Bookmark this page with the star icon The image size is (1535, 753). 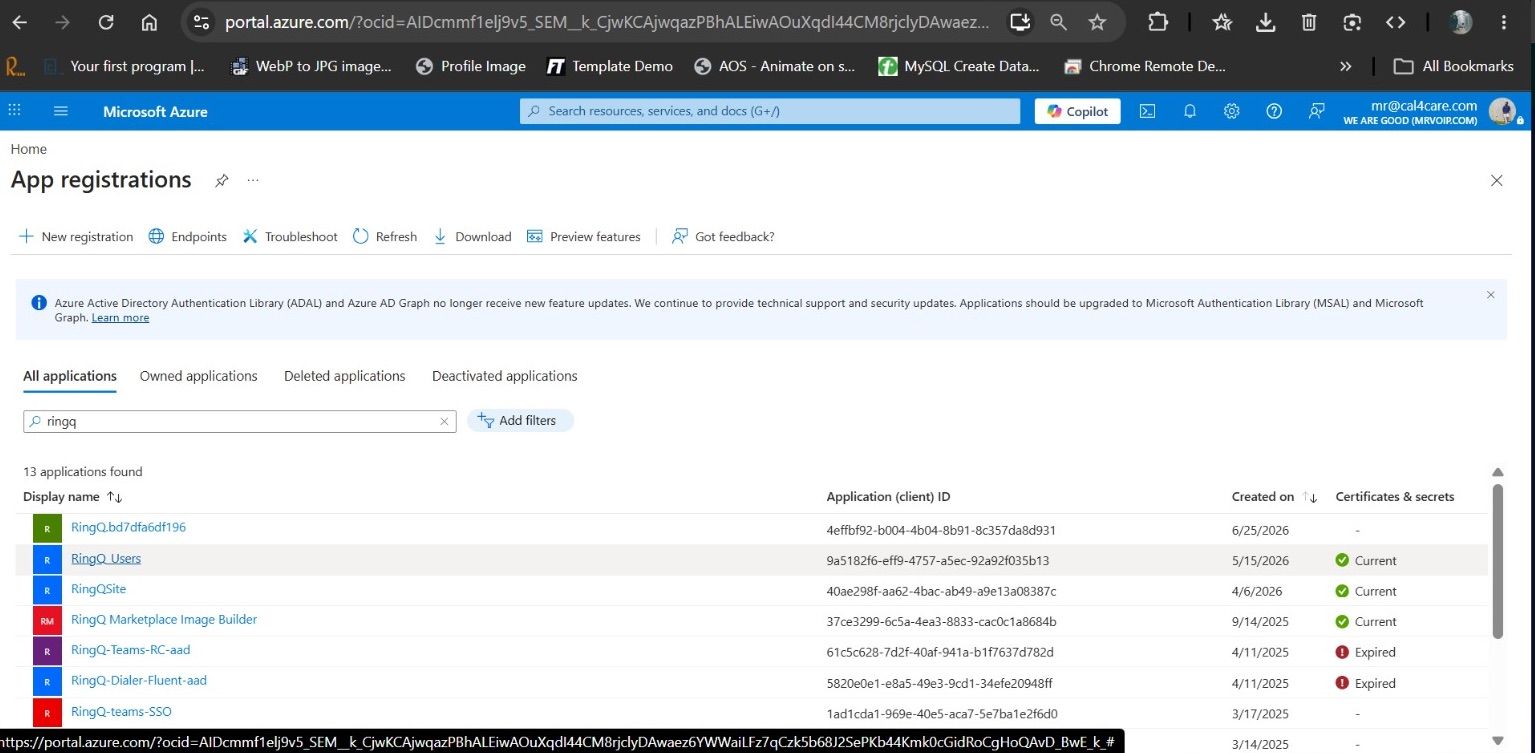click(x=1097, y=22)
